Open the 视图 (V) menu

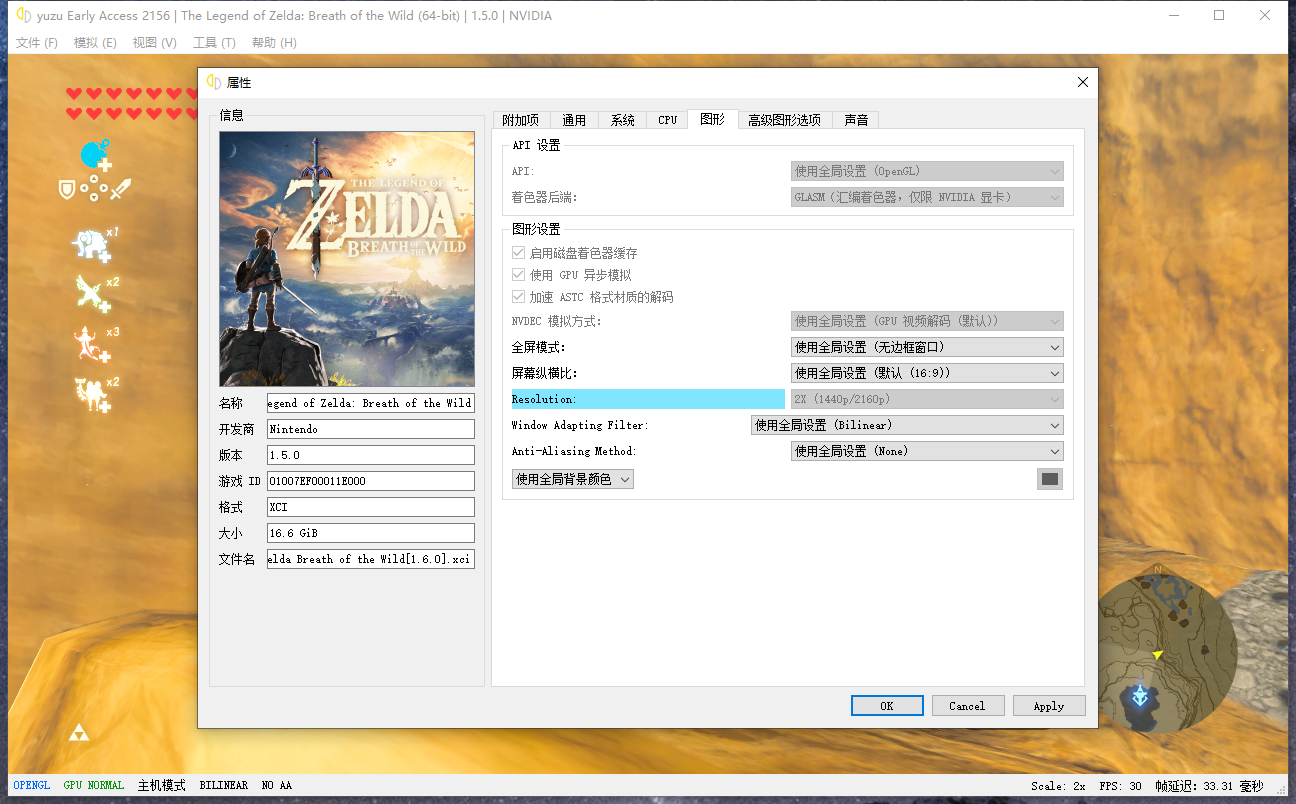[154, 42]
